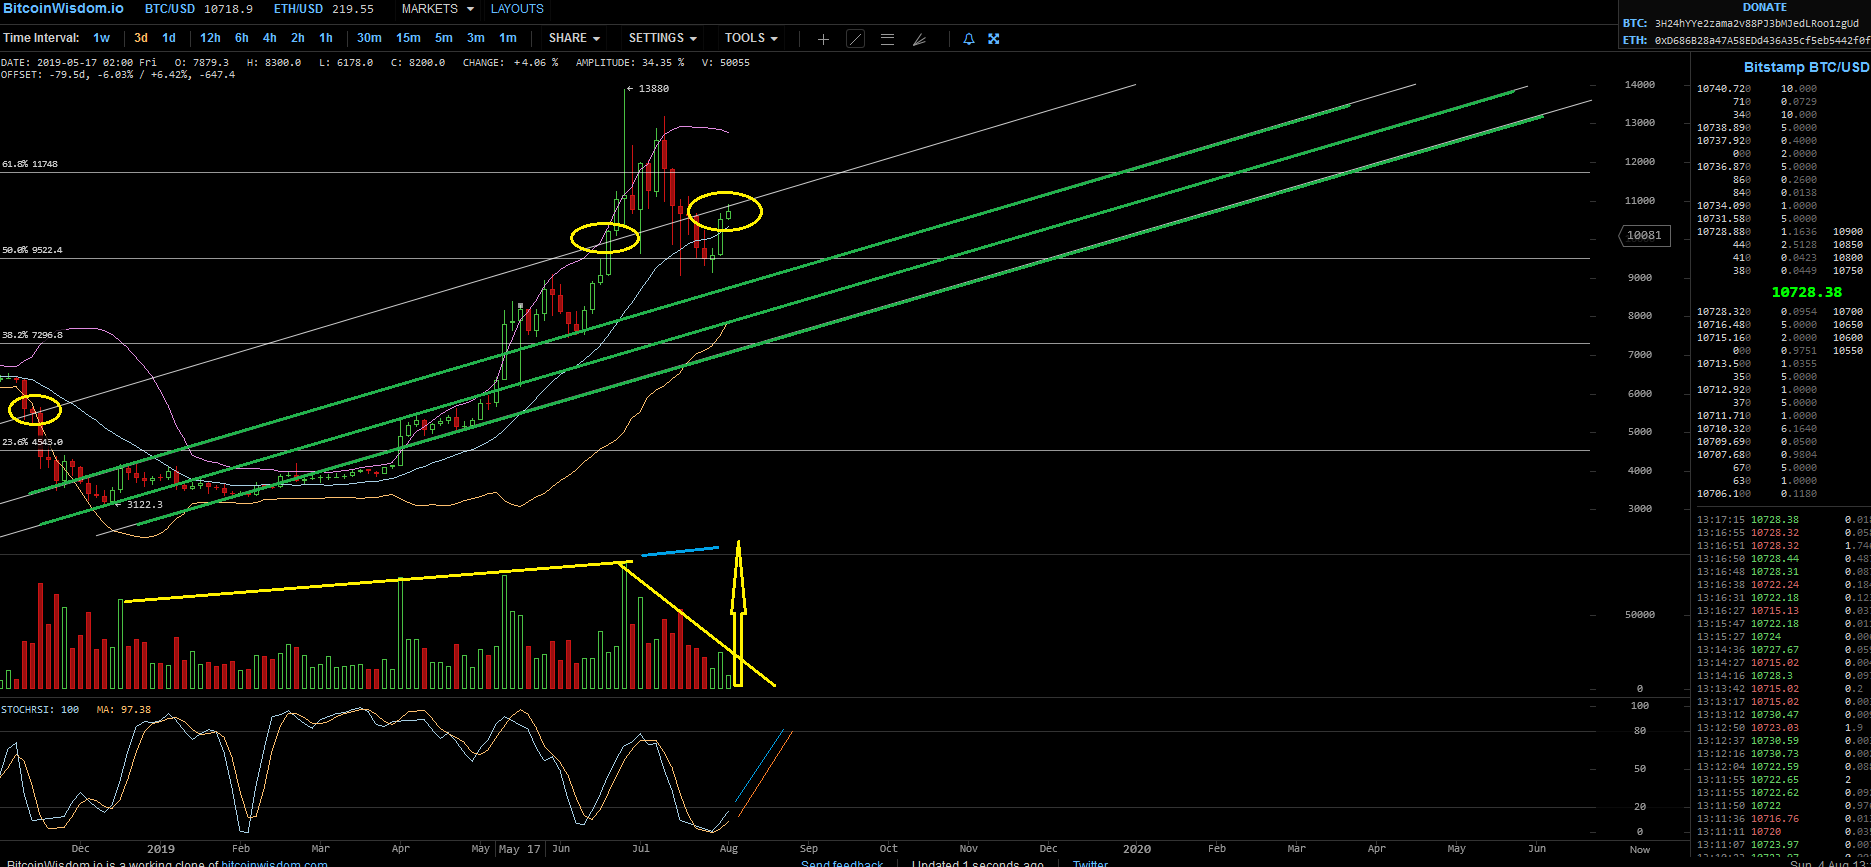The height and width of the screenshot is (867, 1871).
Task: Go to BitcoinWisdom.io home logo
Action: click(x=63, y=8)
